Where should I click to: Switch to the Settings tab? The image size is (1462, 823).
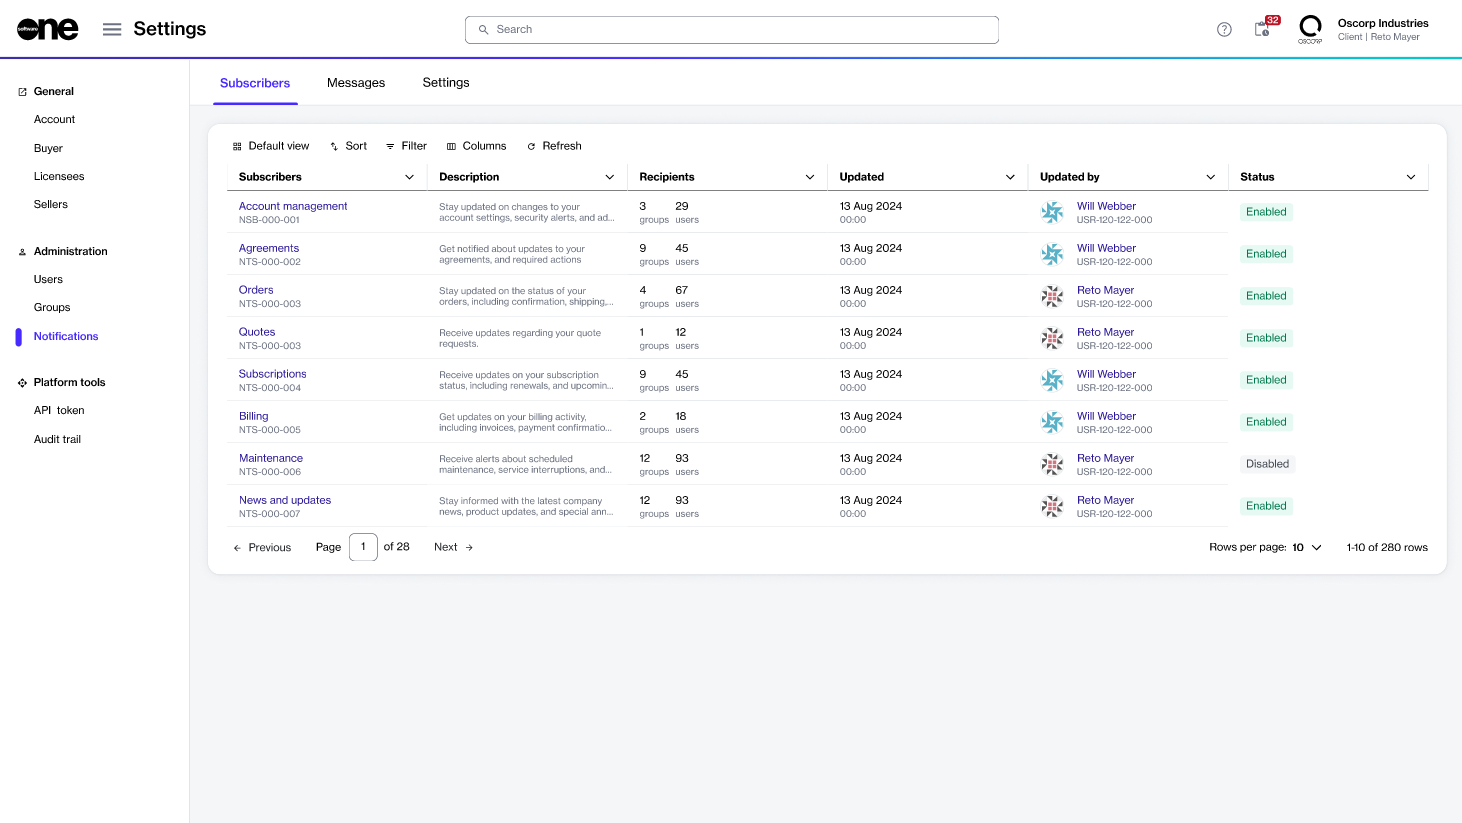(x=446, y=83)
